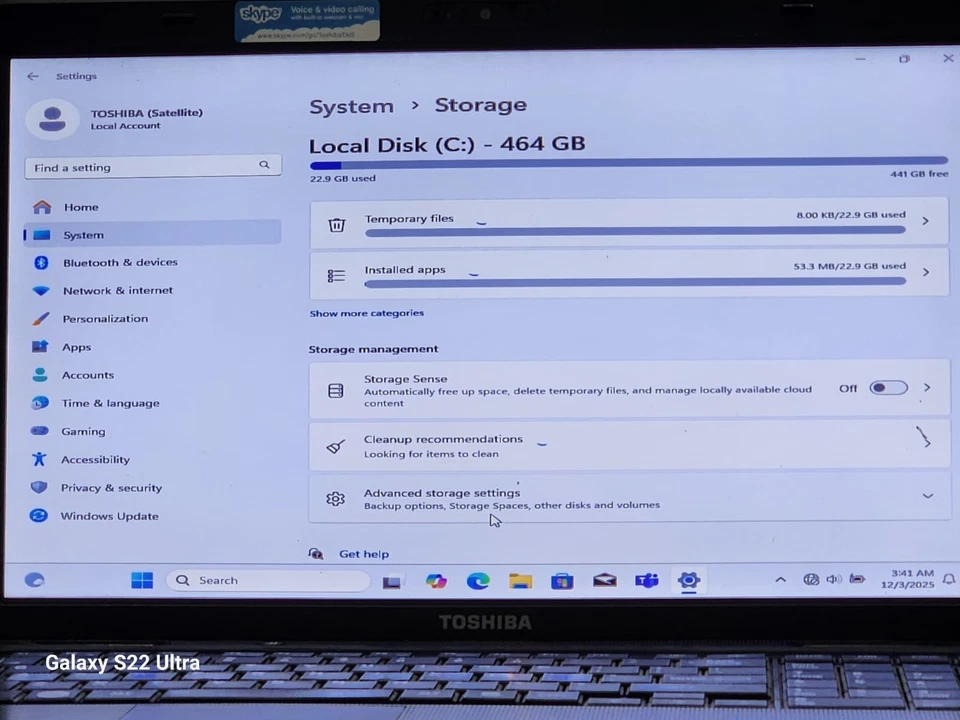Viewport: 960px width, 720px height.
Task: Open Accounts settings
Action: tap(88, 375)
